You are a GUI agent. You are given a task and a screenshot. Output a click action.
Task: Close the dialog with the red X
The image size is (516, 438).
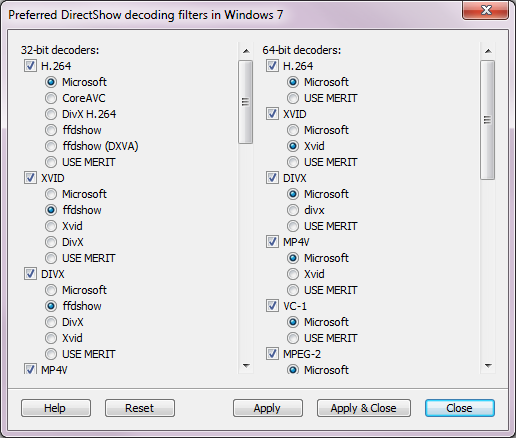pyautogui.click(x=485, y=10)
